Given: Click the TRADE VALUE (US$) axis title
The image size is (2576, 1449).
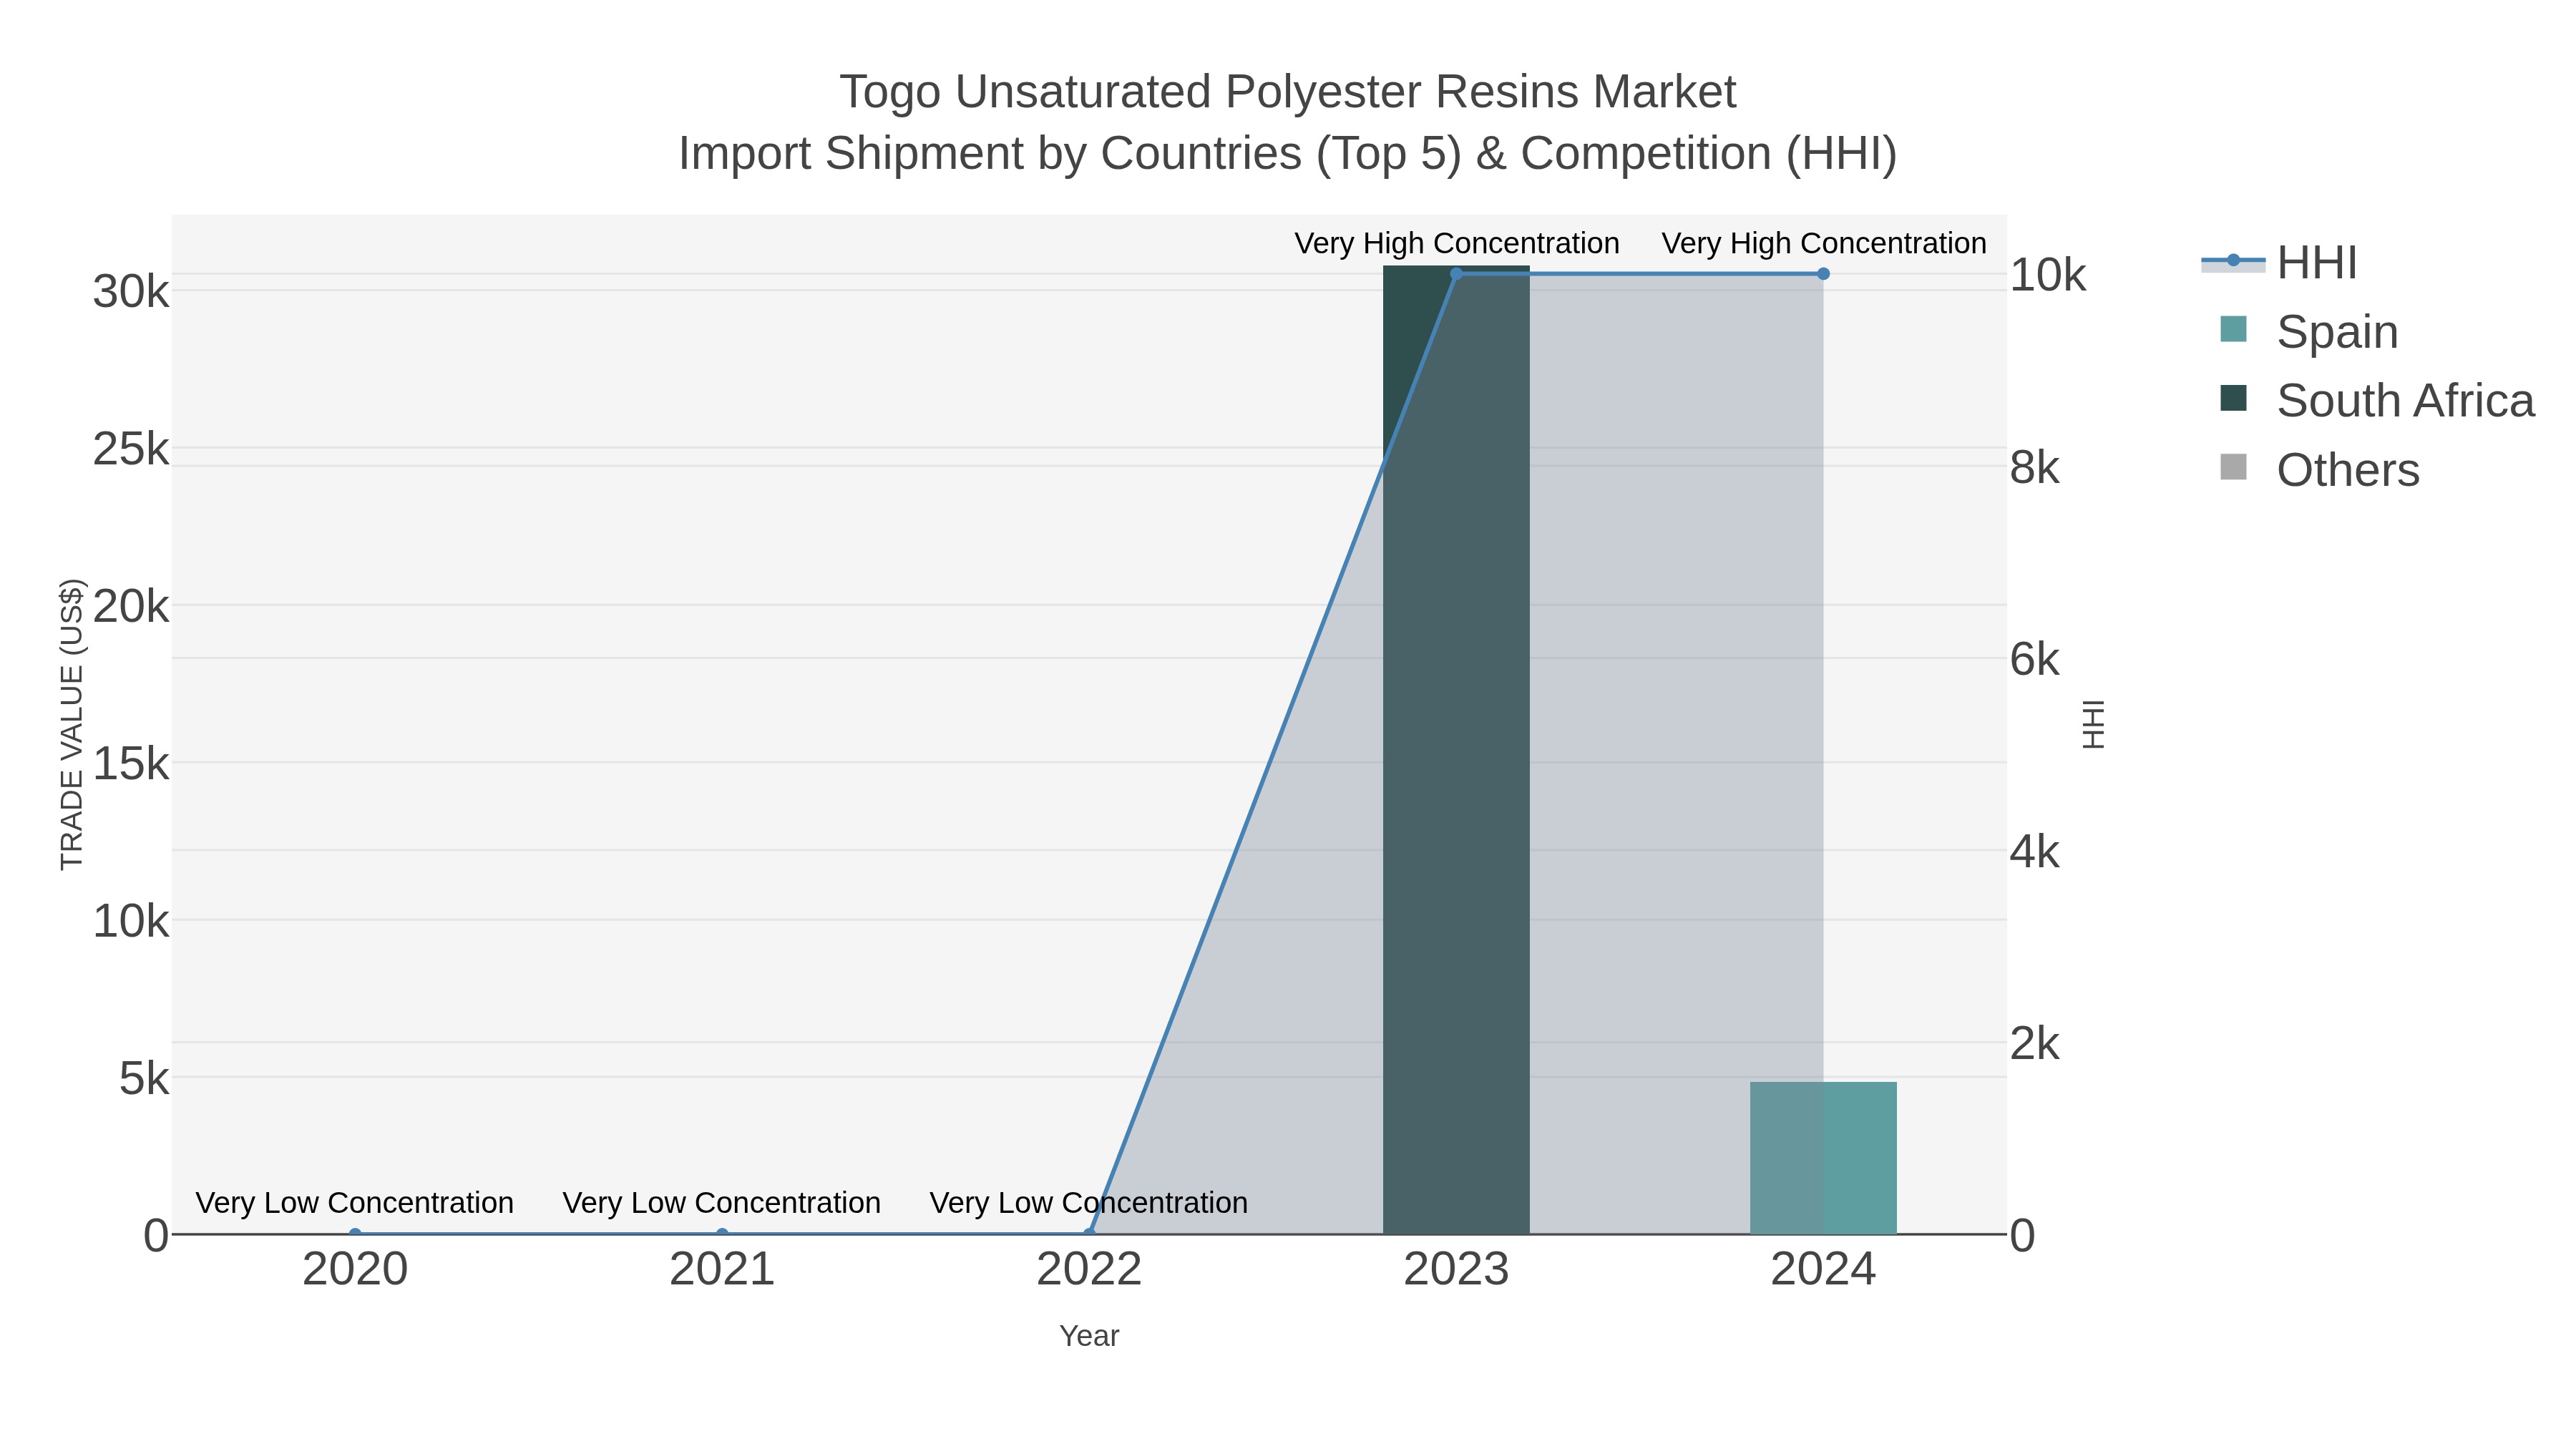Looking at the screenshot, I should pyautogui.click(x=72, y=724).
